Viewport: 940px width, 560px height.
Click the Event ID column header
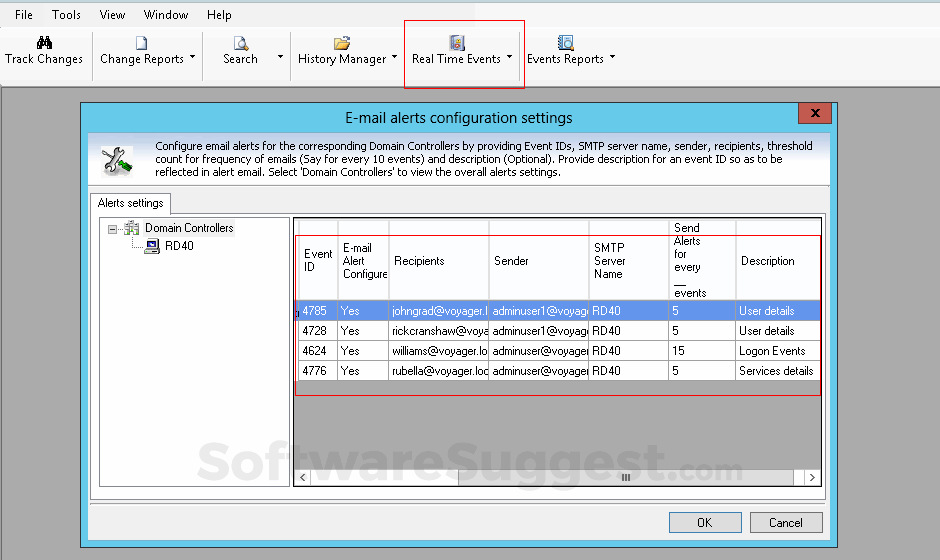[x=318, y=261]
